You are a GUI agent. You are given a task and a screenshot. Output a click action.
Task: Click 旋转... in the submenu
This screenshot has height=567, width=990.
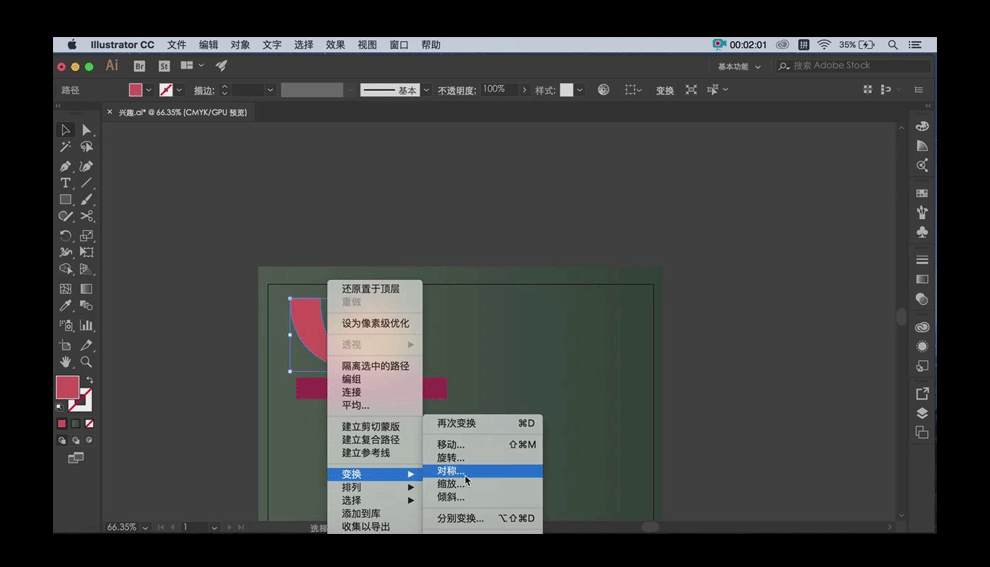pyautogui.click(x=451, y=457)
